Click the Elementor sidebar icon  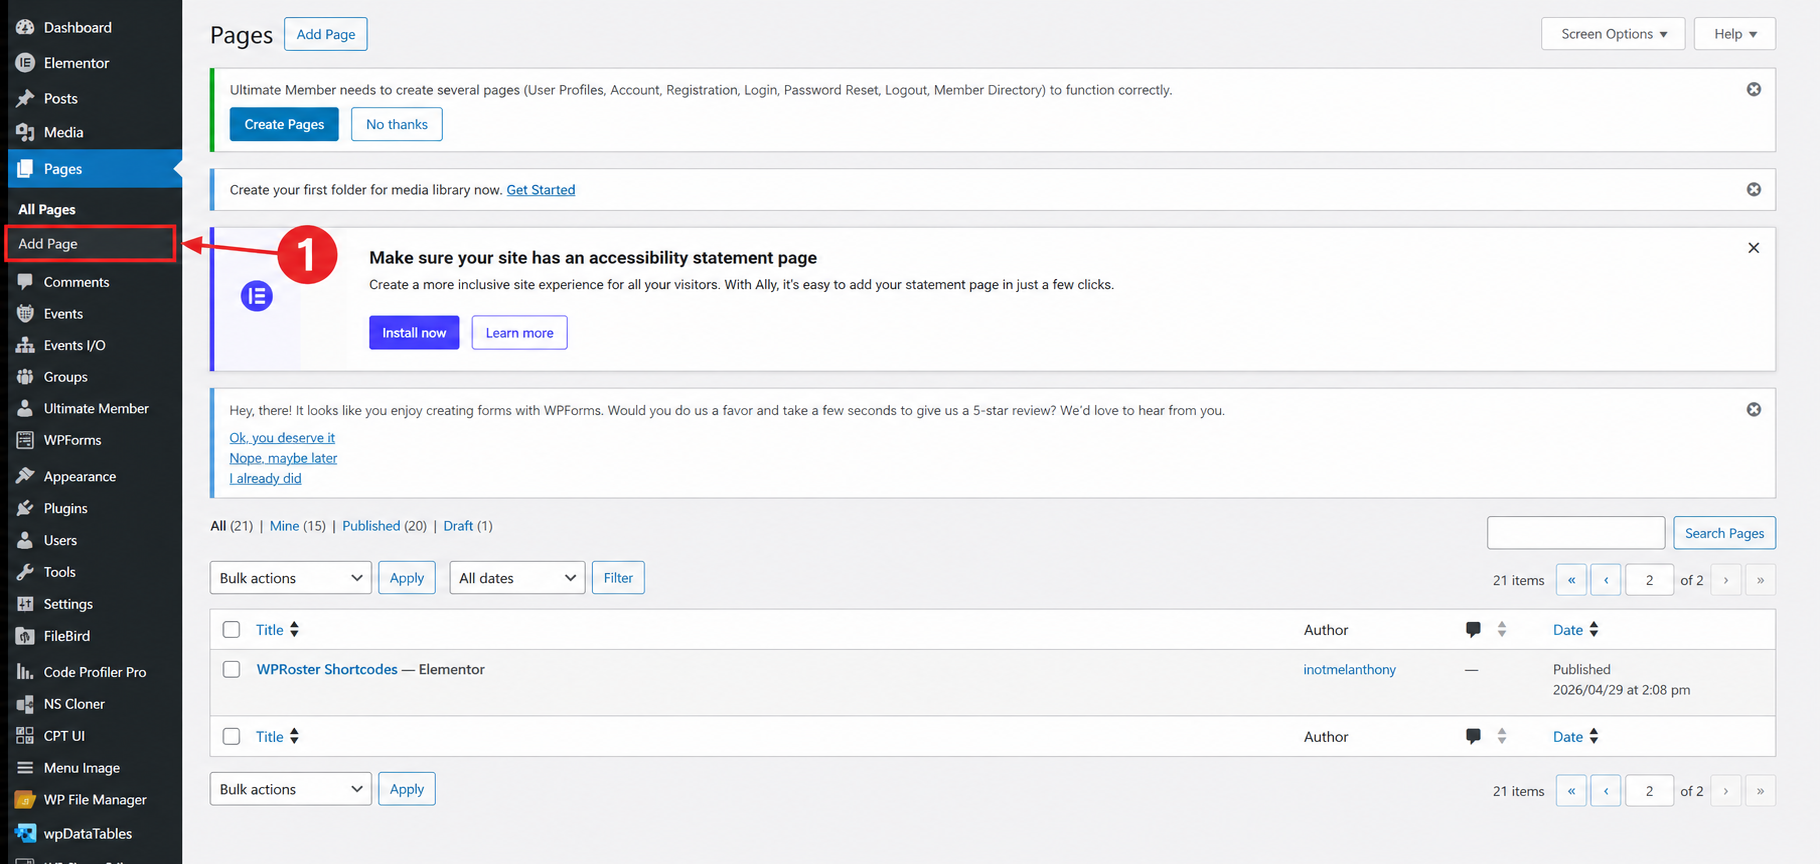25,63
